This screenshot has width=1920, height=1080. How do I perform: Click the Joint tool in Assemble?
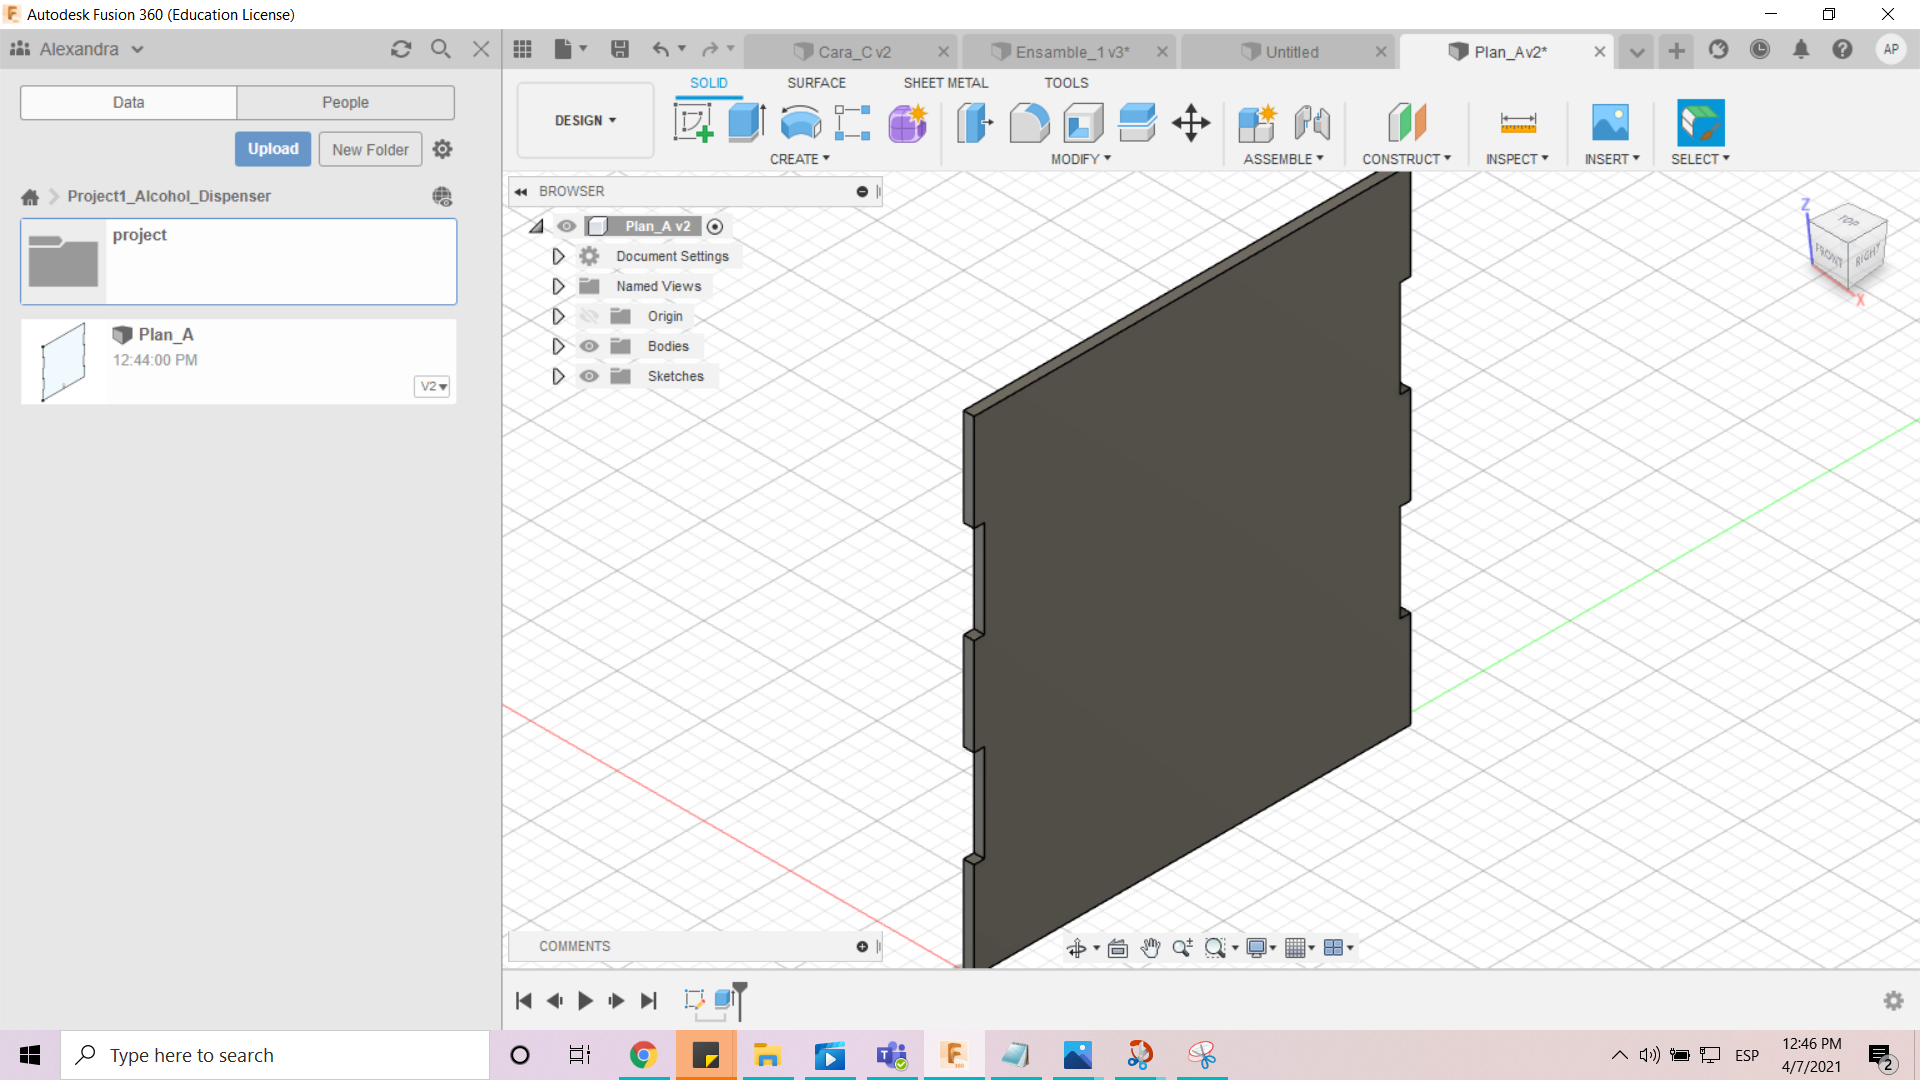(x=1312, y=123)
